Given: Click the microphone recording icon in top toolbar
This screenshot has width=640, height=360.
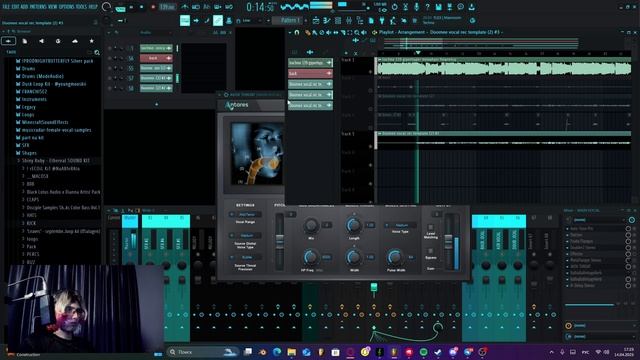Looking at the screenshot, I should pos(416,7).
